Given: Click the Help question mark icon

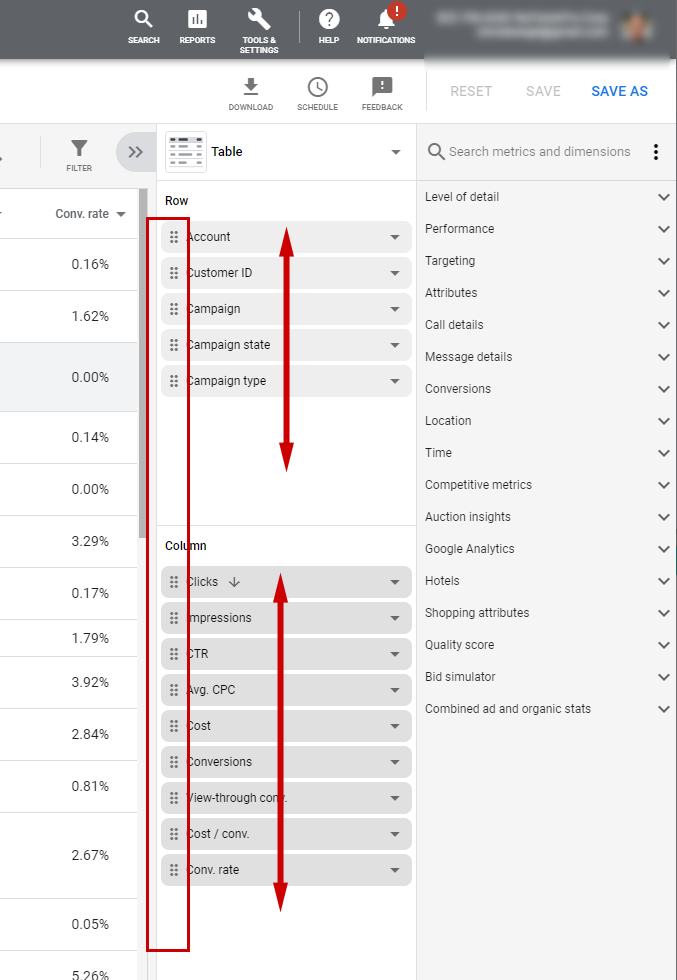Looking at the screenshot, I should point(329,19).
